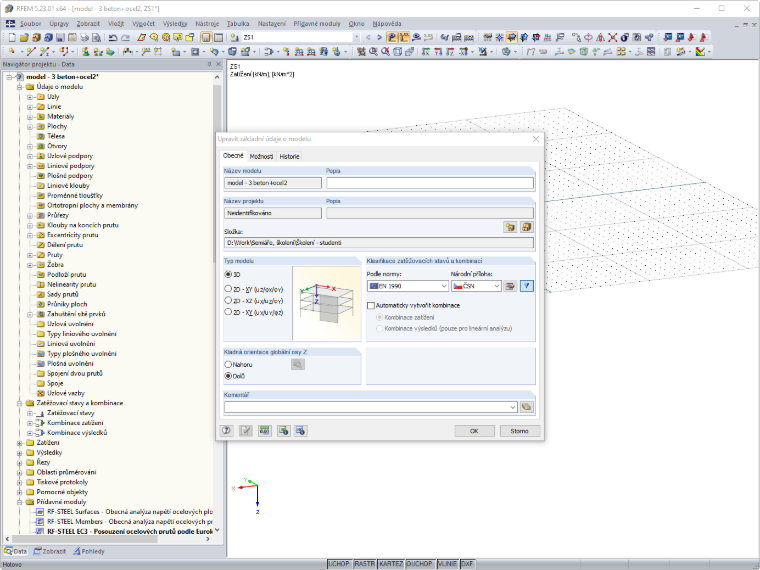This screenshot has width=760, height=570.
Task: Set Z-axis orientation to Nahoru
Action: 228,364
